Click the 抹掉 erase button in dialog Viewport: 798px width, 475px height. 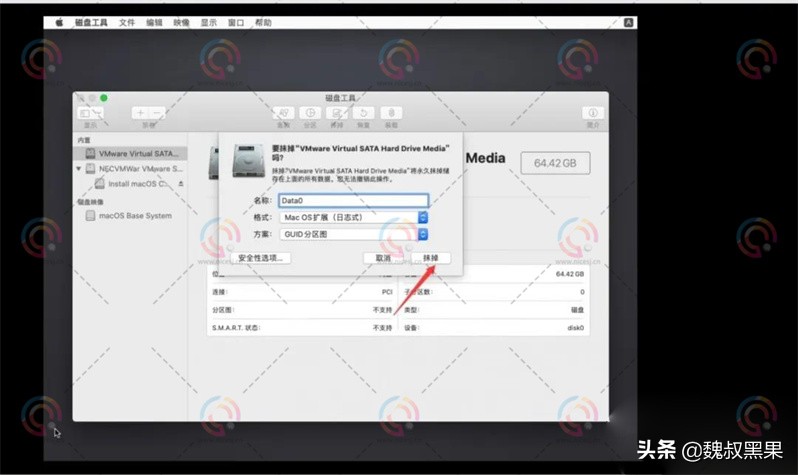pyautogui.click(x=431, y=258)
